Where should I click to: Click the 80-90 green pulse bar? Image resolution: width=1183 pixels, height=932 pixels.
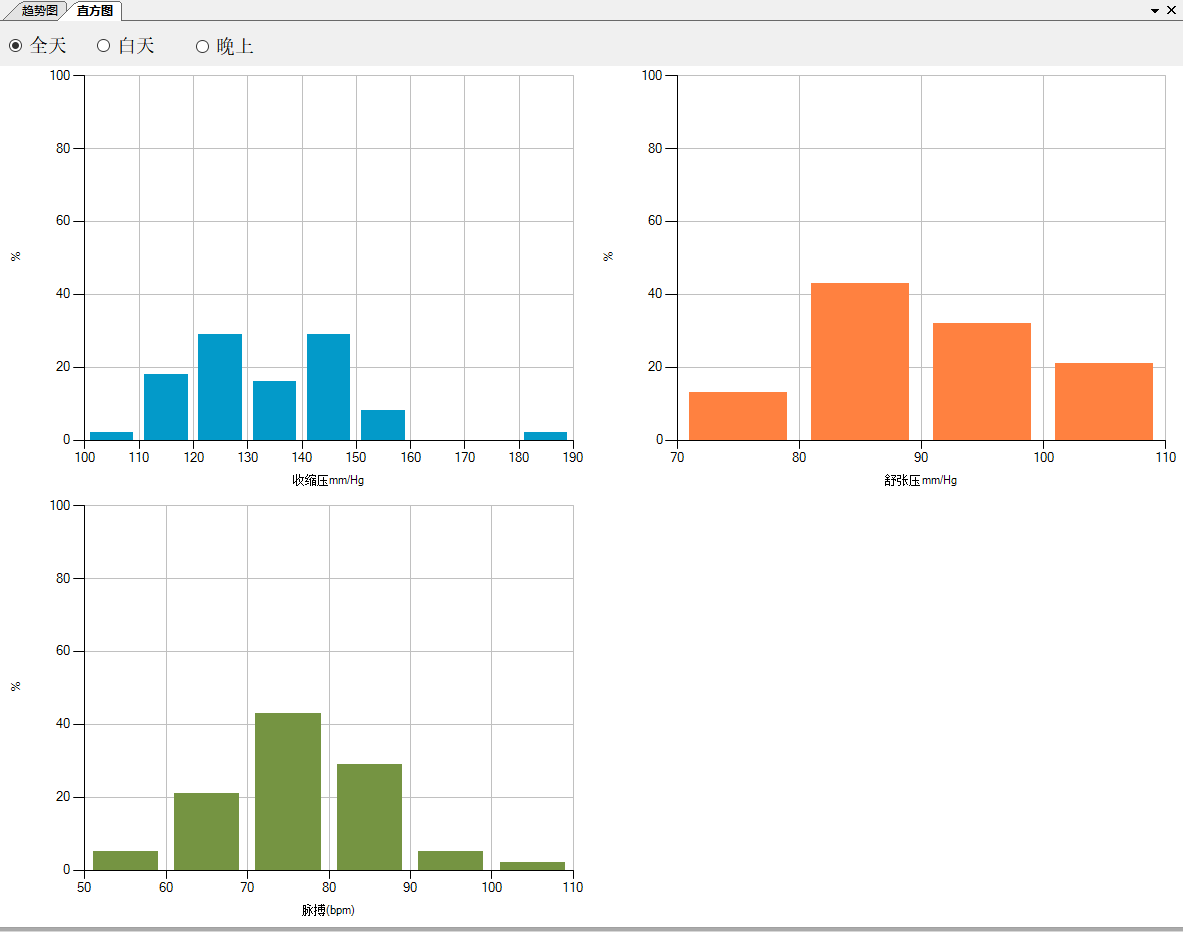369,817
